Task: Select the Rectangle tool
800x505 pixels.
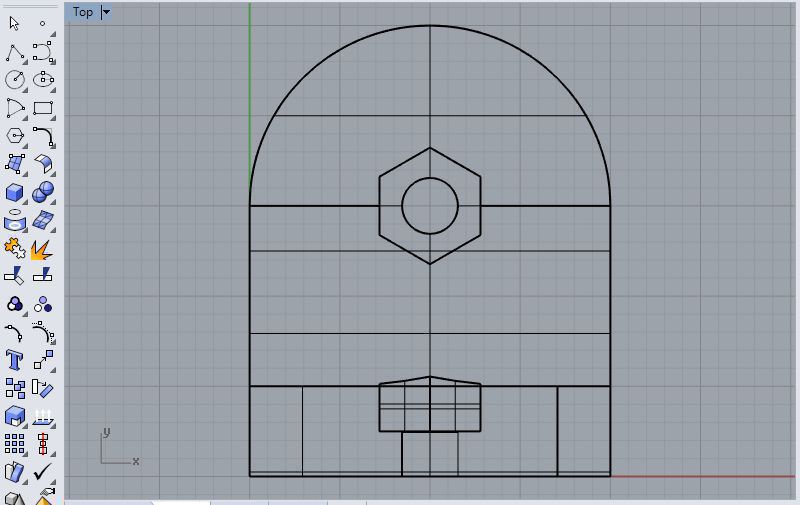Action: point(43,108)
